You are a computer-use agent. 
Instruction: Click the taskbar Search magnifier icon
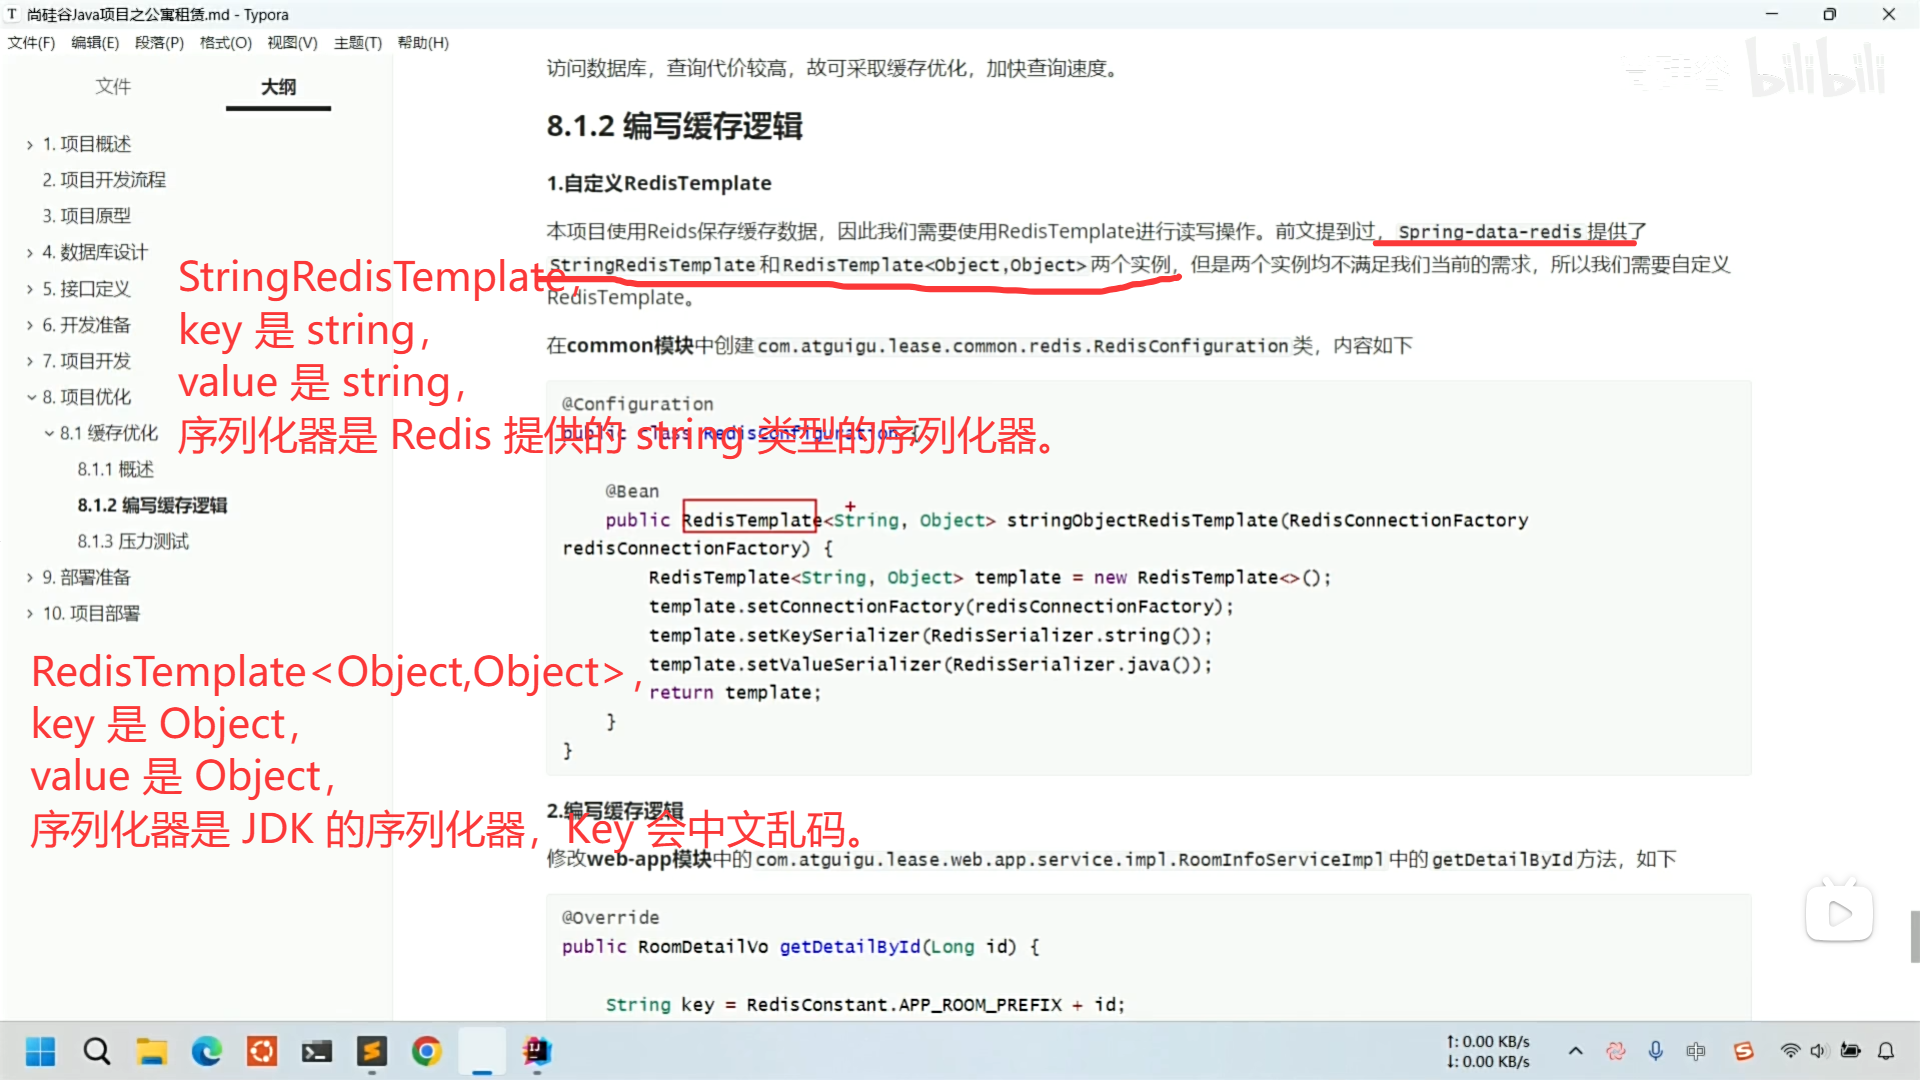pos(97,1051)
